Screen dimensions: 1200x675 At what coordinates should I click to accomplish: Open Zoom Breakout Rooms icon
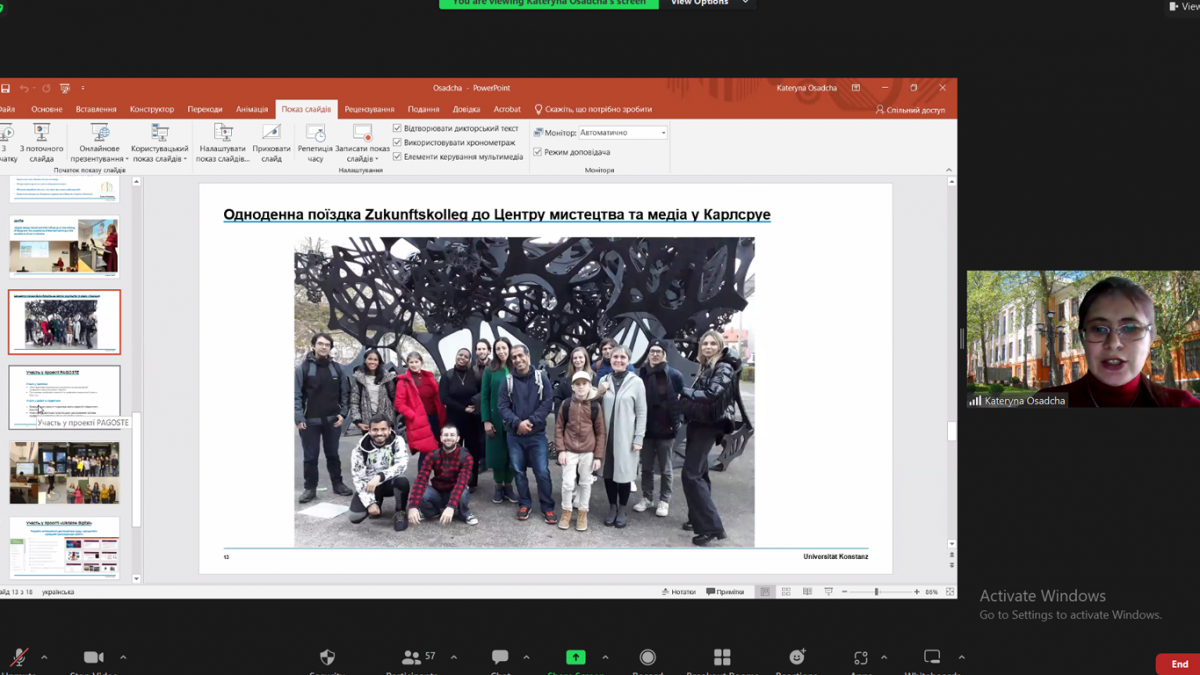click(x=722, y=657)
